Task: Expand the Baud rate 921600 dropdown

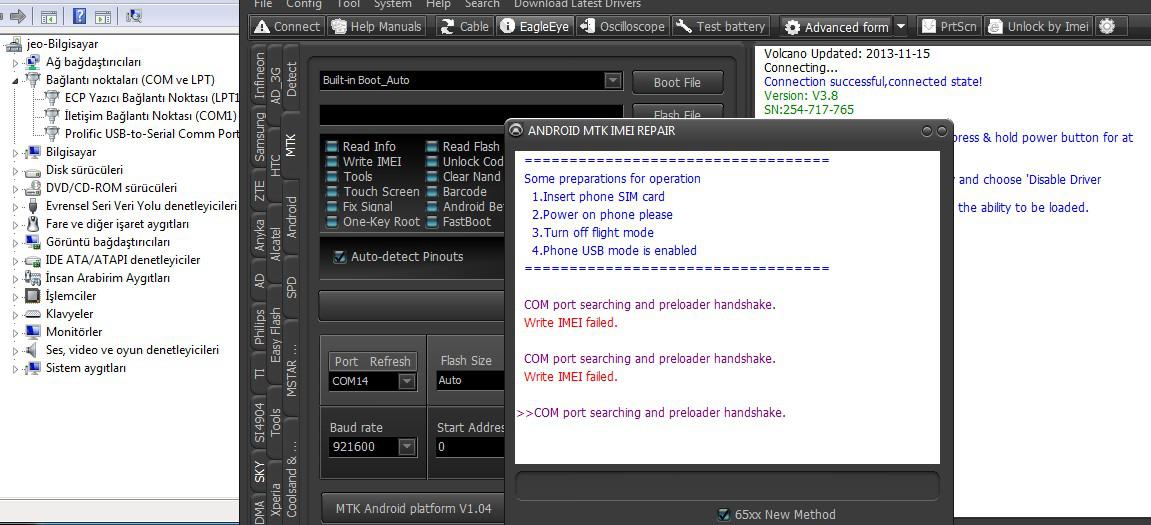Action: point(406,447)
